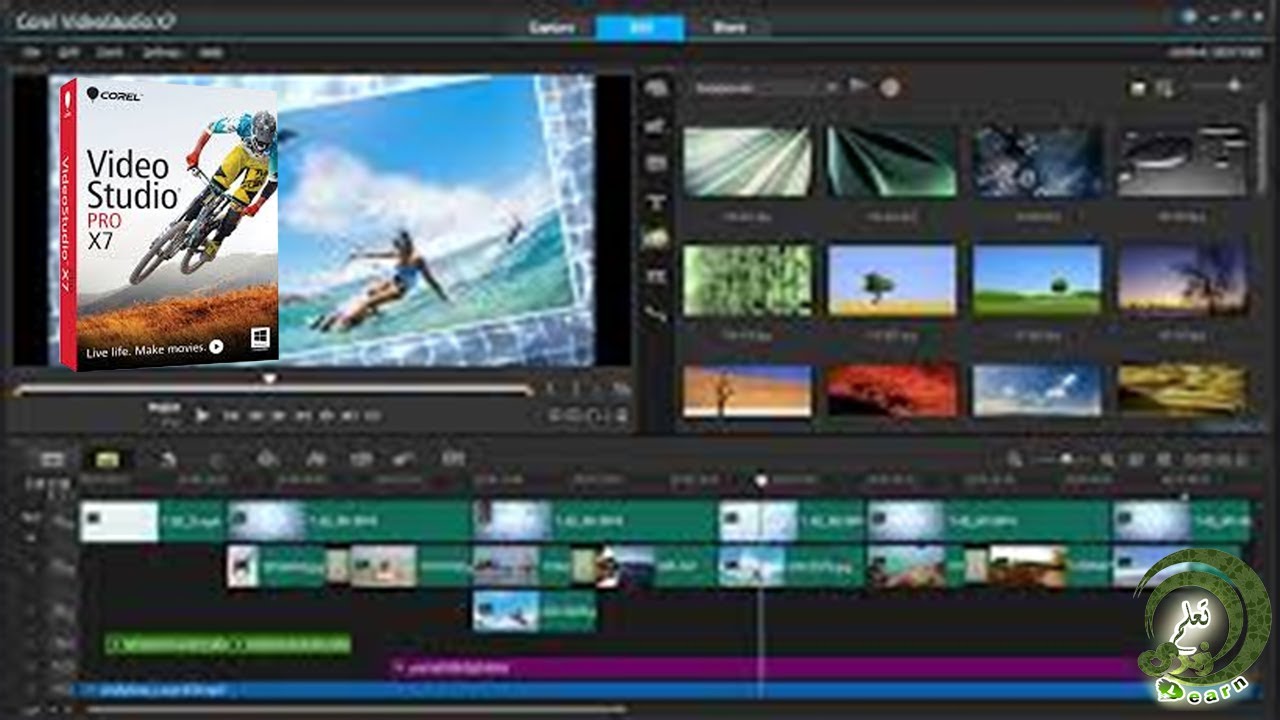The width and height of the screenshot is (1280, 720).
Task: Open the Graphic library icon
Action: click(x=657, y=238)
